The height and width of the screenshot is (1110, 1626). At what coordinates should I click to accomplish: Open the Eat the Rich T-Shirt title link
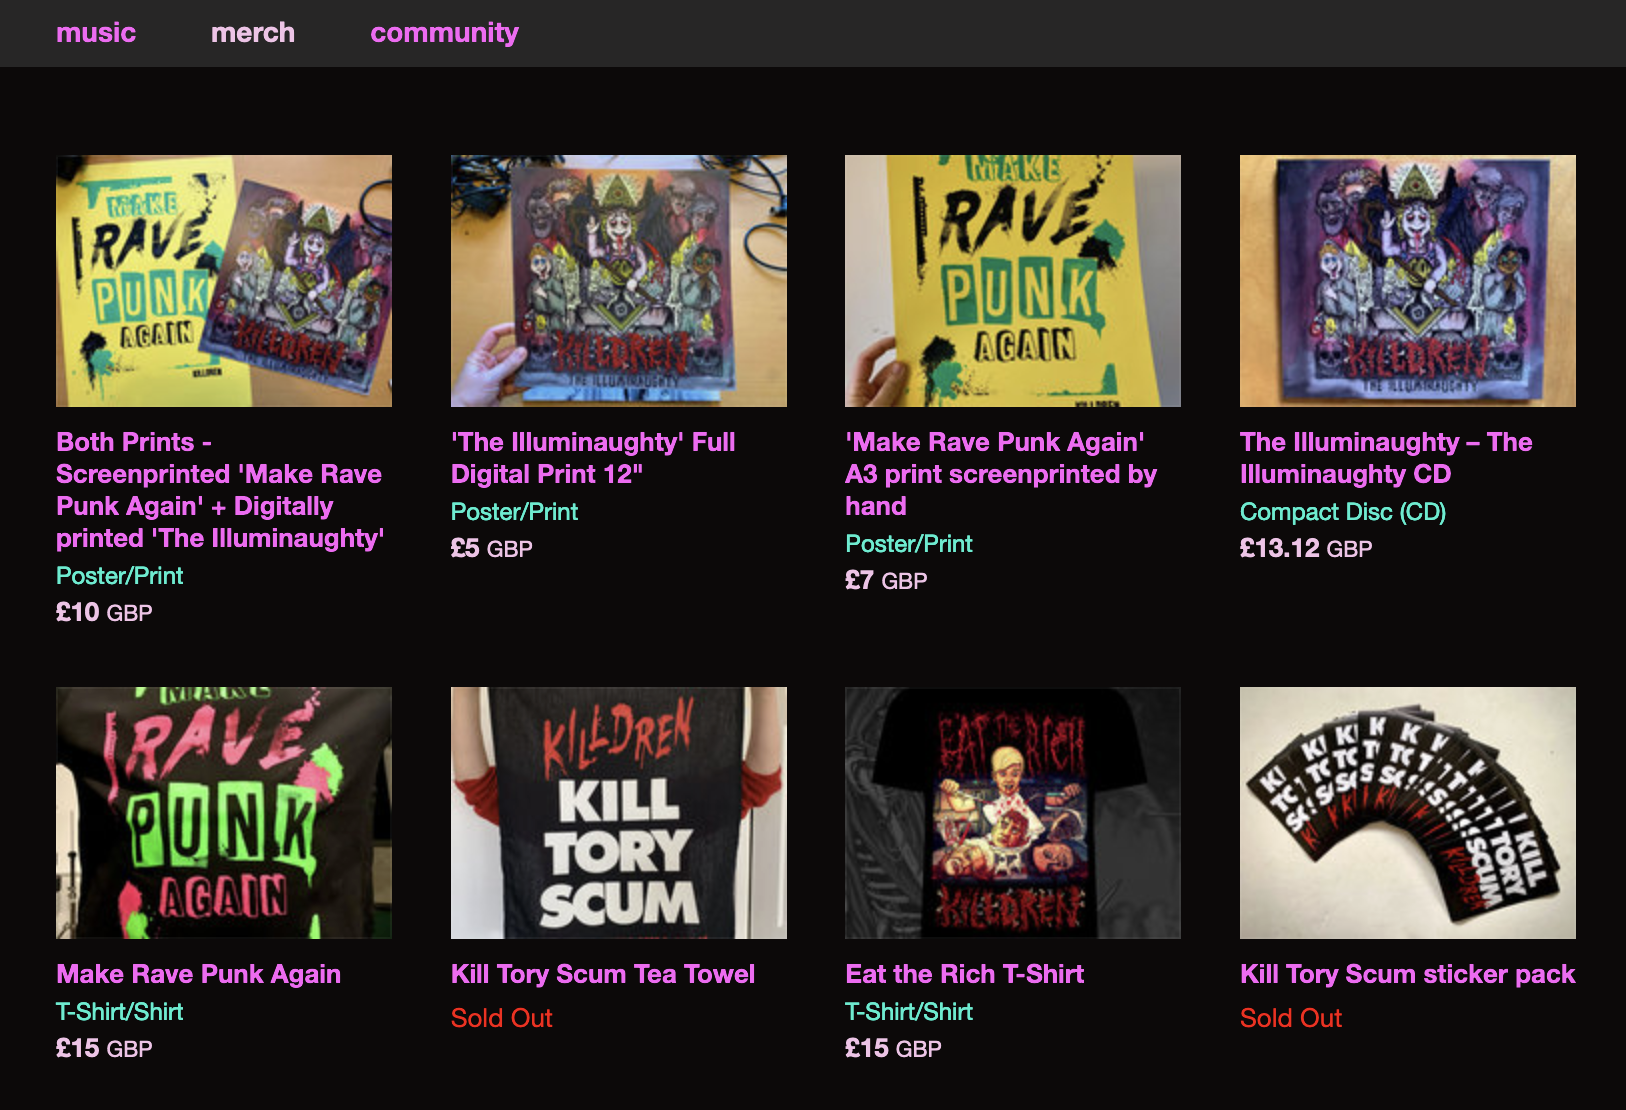(964, 974)
